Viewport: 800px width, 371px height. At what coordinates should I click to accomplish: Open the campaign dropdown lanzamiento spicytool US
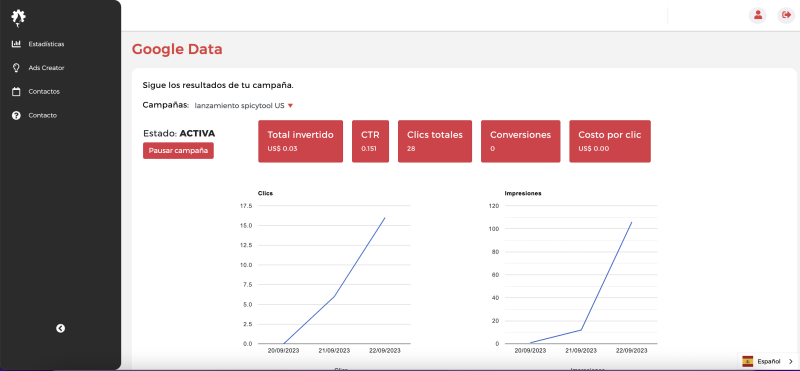pos(243,106)
